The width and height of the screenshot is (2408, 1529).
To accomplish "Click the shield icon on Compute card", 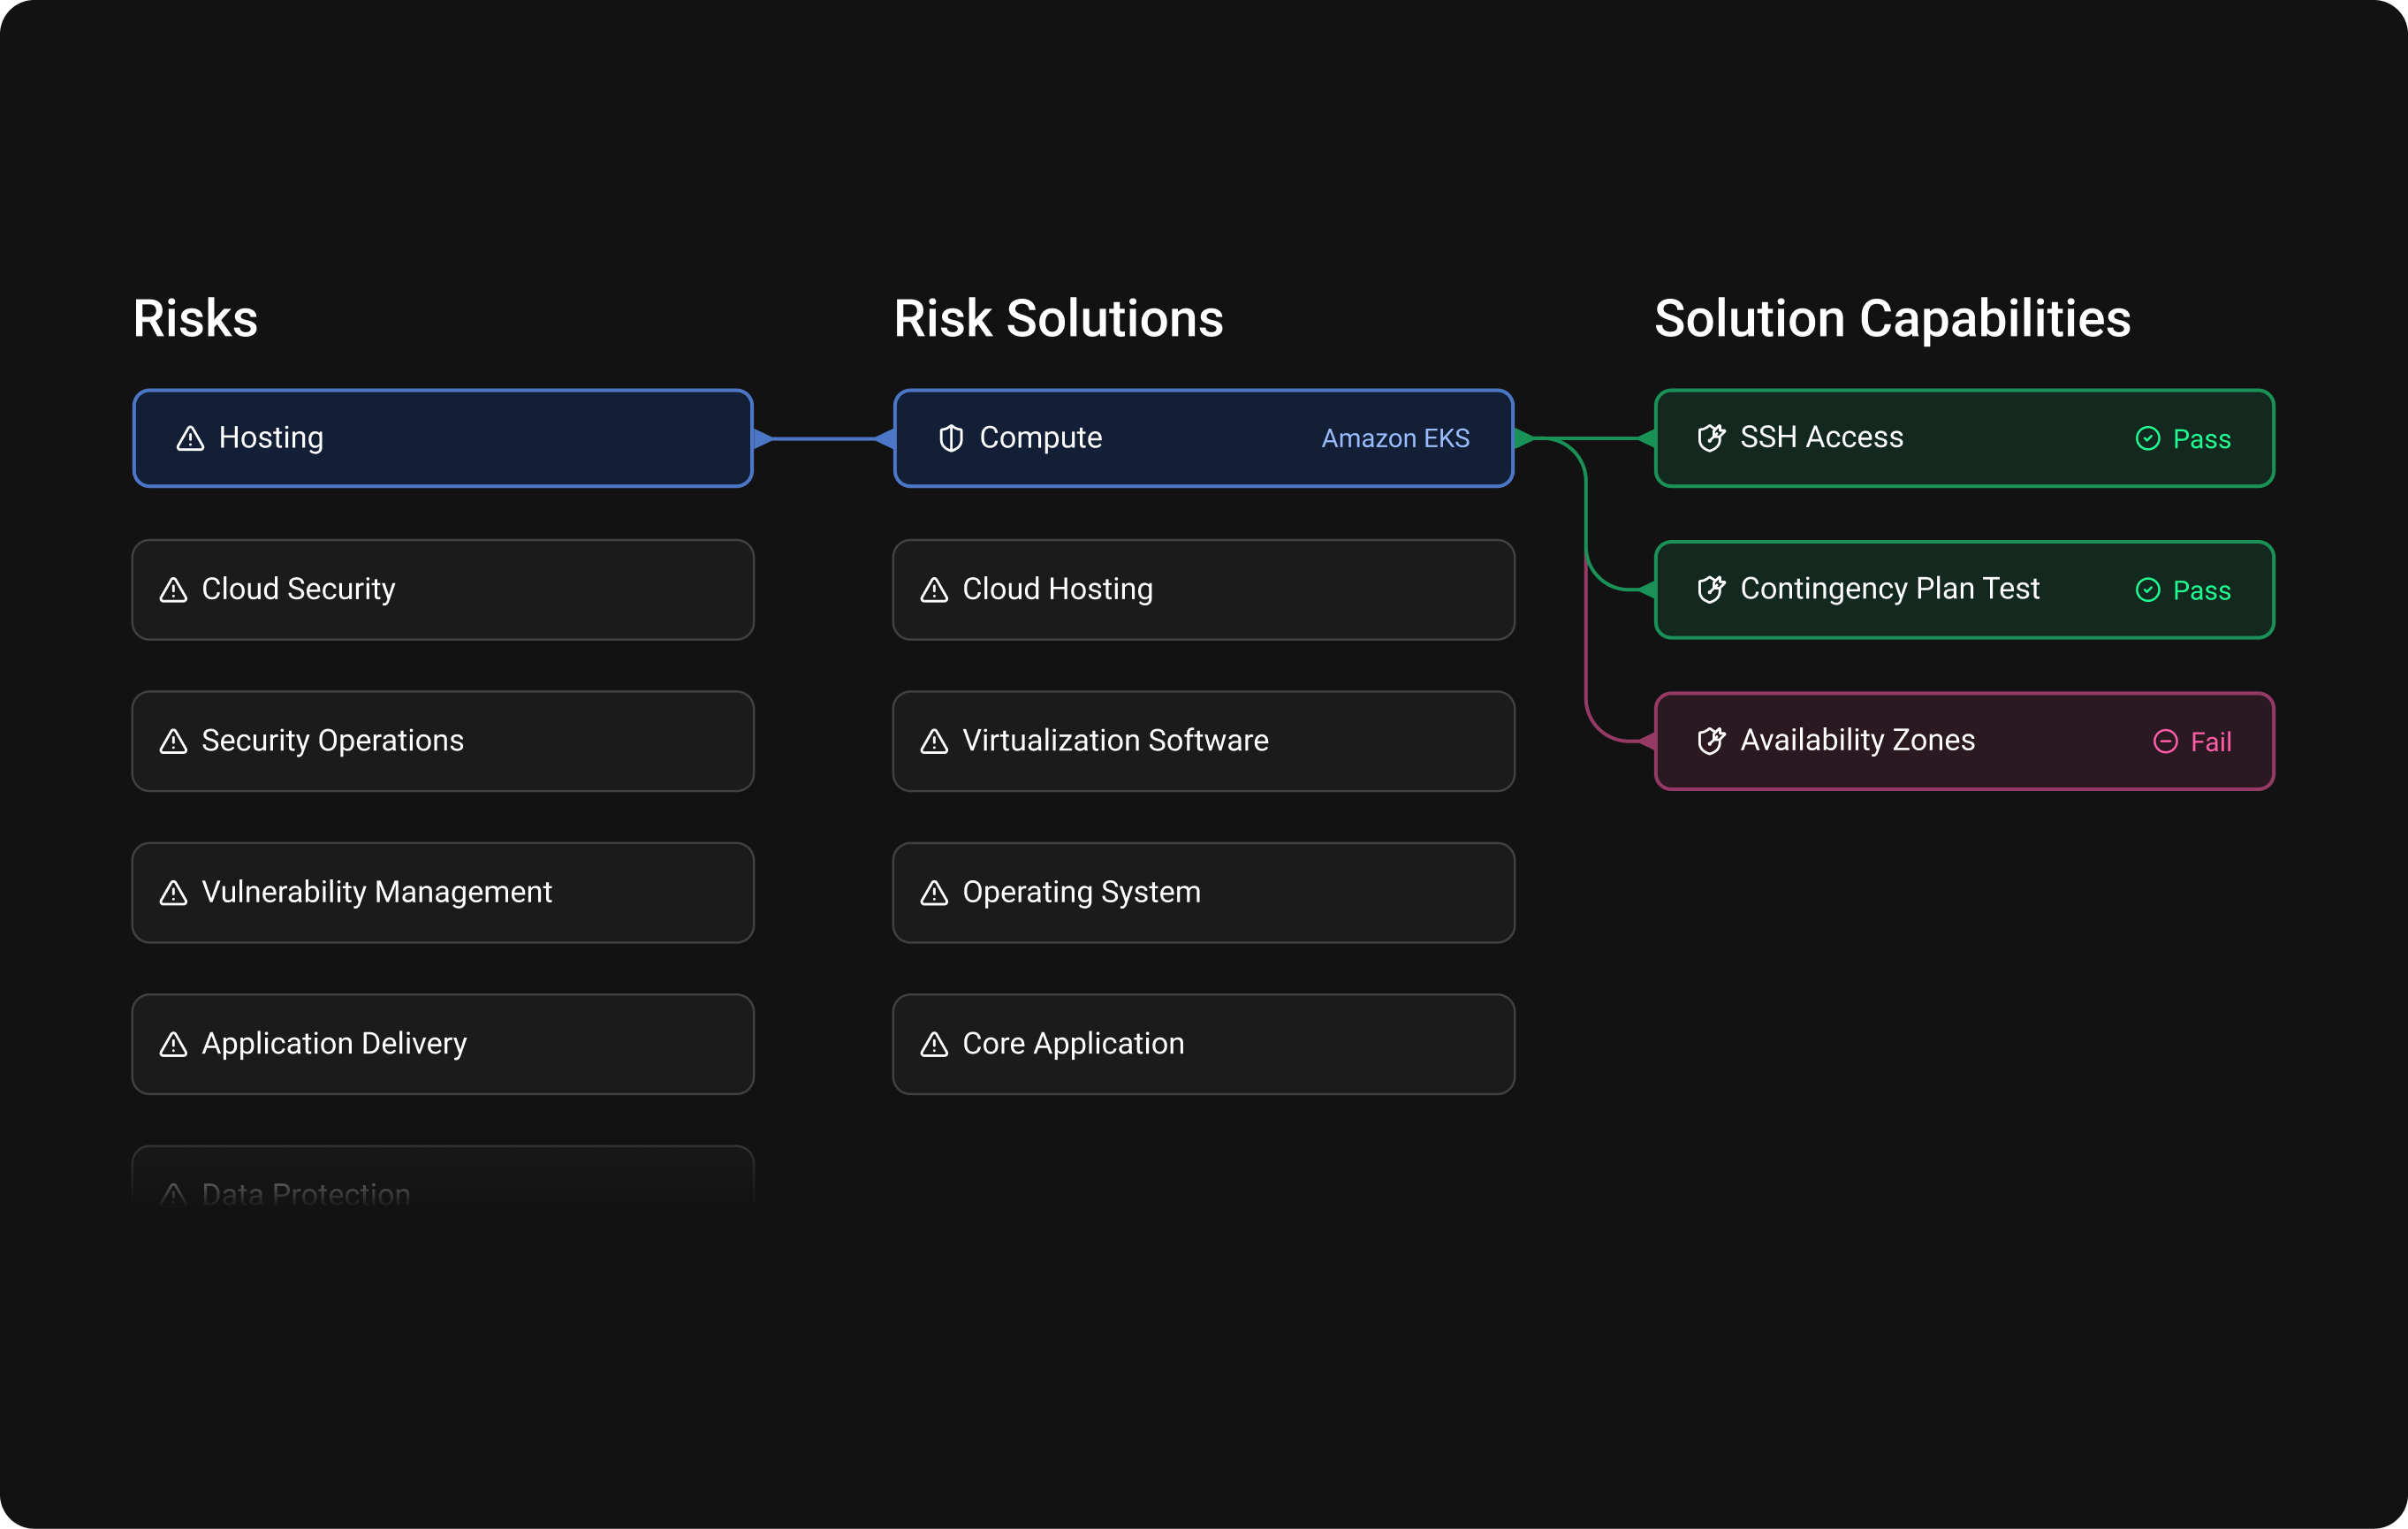I will click(951, 438).
